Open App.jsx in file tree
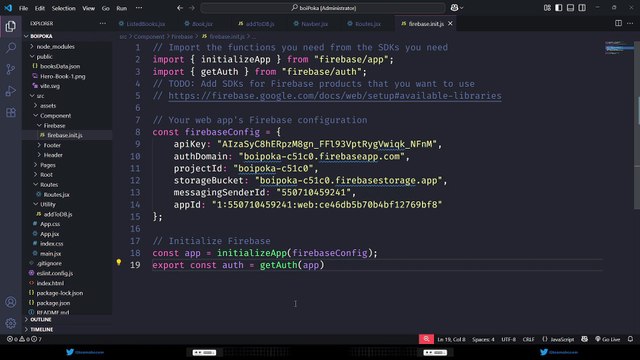The height and width of the screenshot is (360, 640). (x=49, y=234)
